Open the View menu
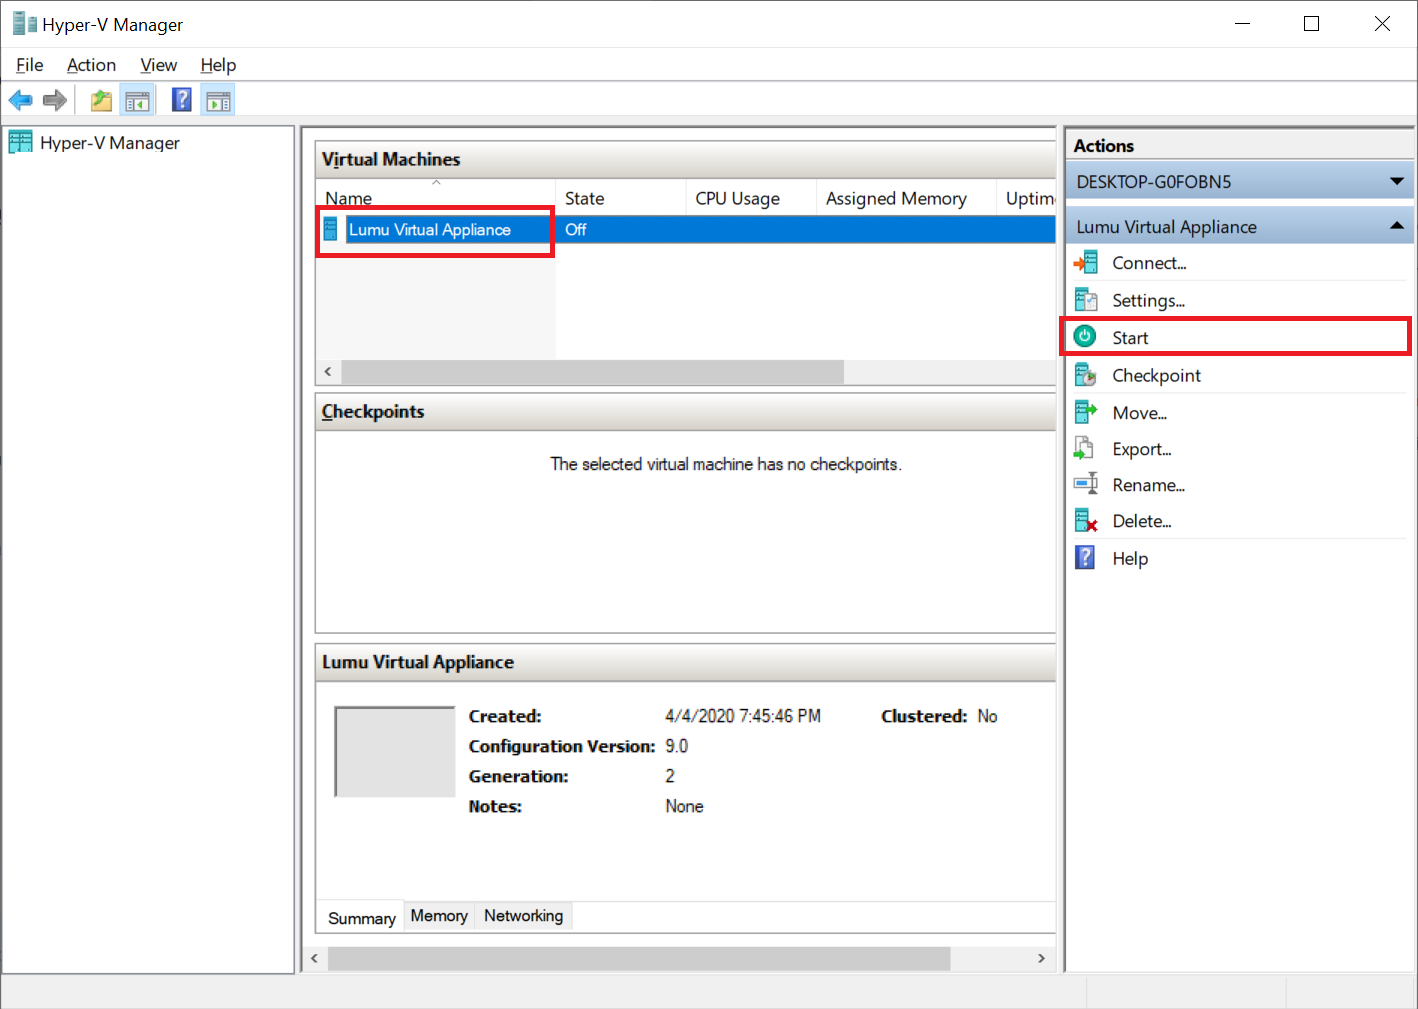1418x1009 pixels. (x=158, y=65)
